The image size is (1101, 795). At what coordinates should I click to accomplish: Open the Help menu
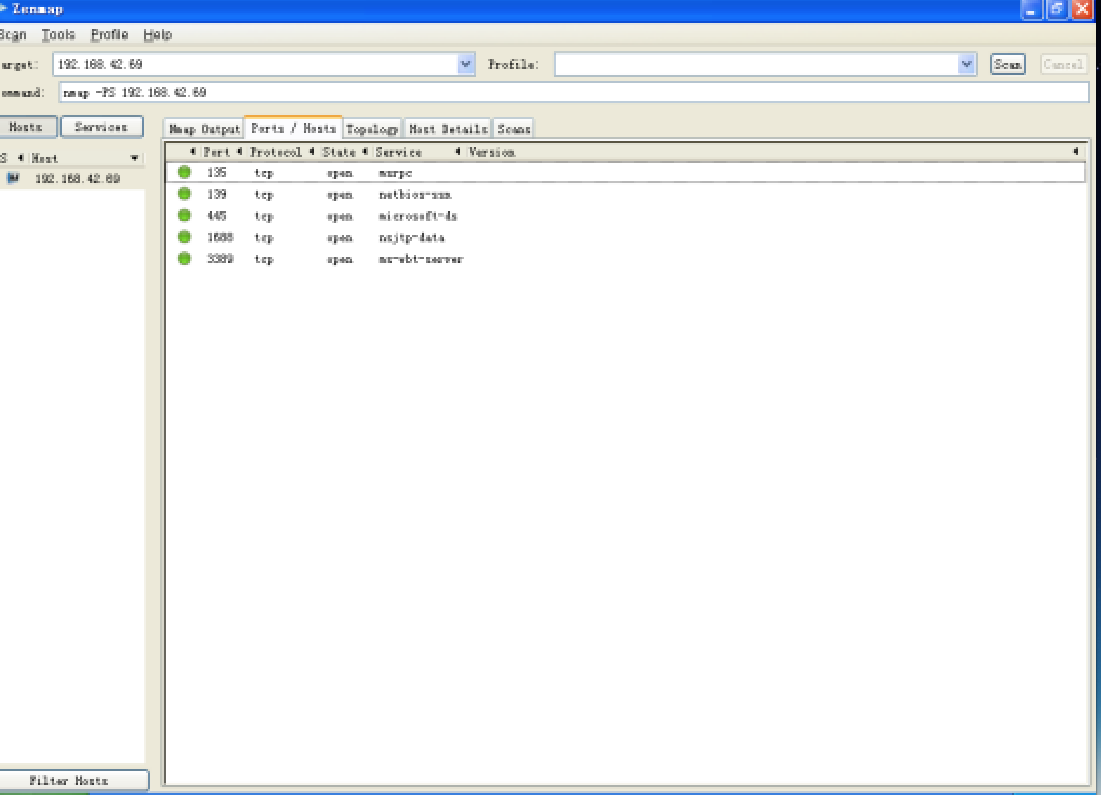pos(157,34)
